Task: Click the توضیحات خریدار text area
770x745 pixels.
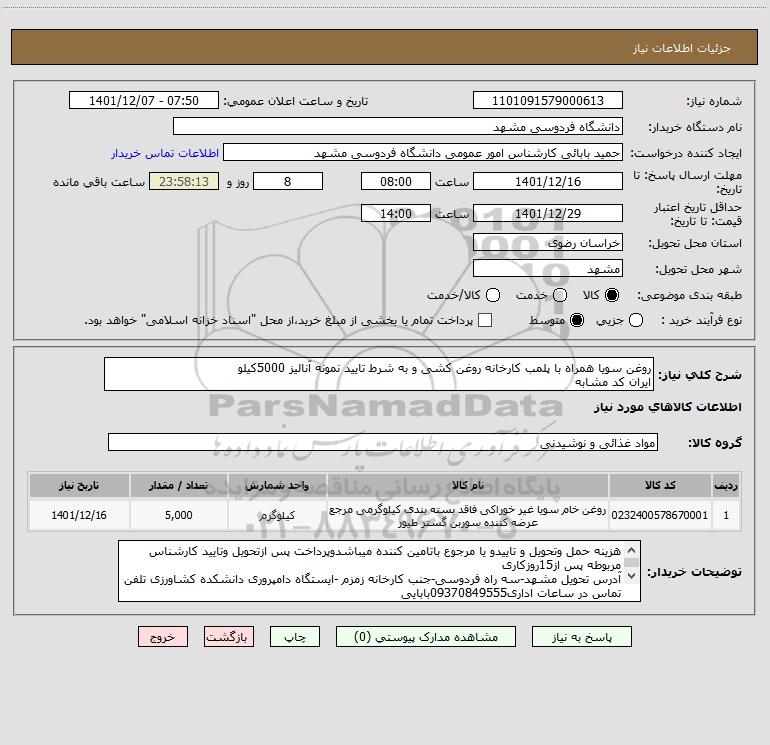Action: 379,572
